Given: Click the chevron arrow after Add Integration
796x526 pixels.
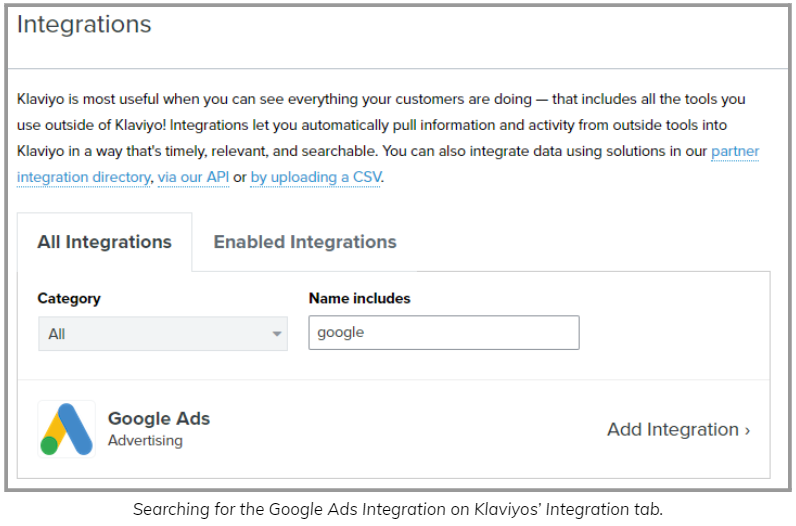Looking at the screenshot, I should (747, 431).
